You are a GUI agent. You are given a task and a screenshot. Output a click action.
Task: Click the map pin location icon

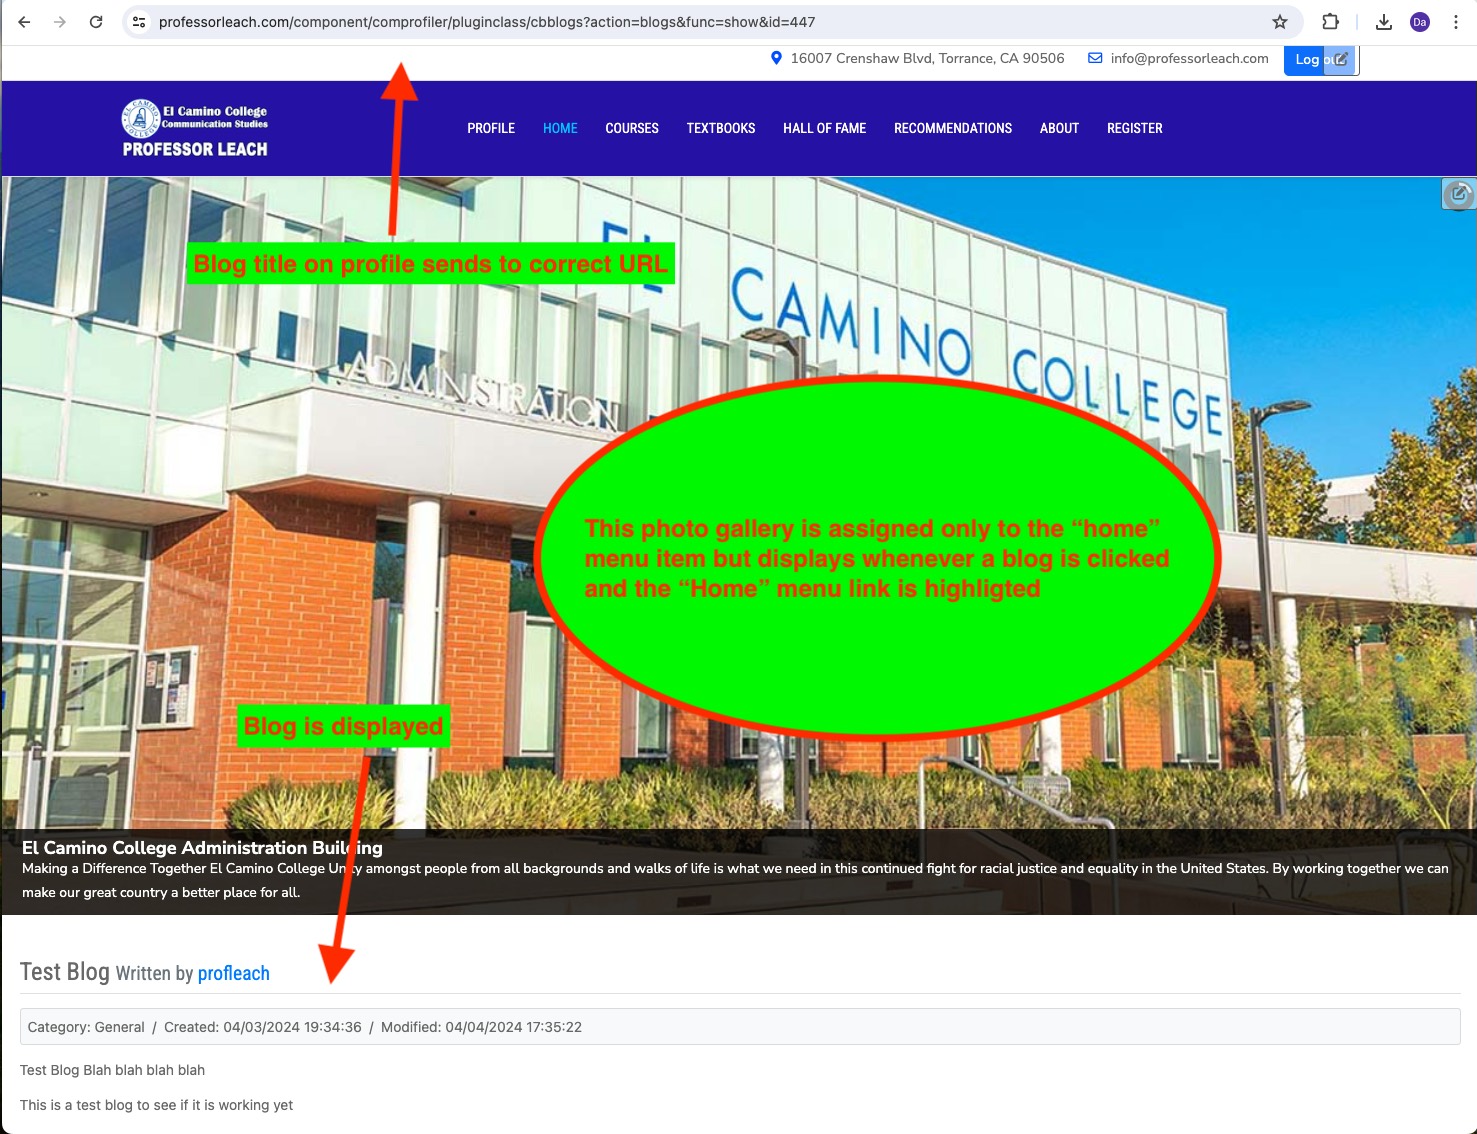click(x=776, y=58)
